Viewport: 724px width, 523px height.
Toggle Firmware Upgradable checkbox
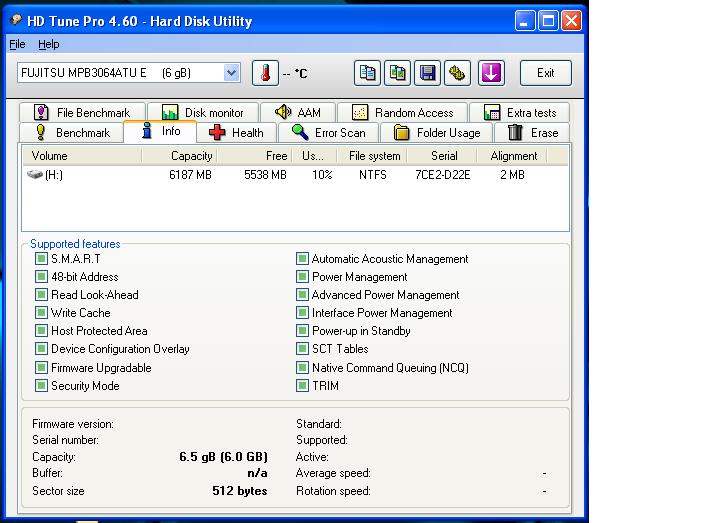pyautogui.click(x=41, y=367)
